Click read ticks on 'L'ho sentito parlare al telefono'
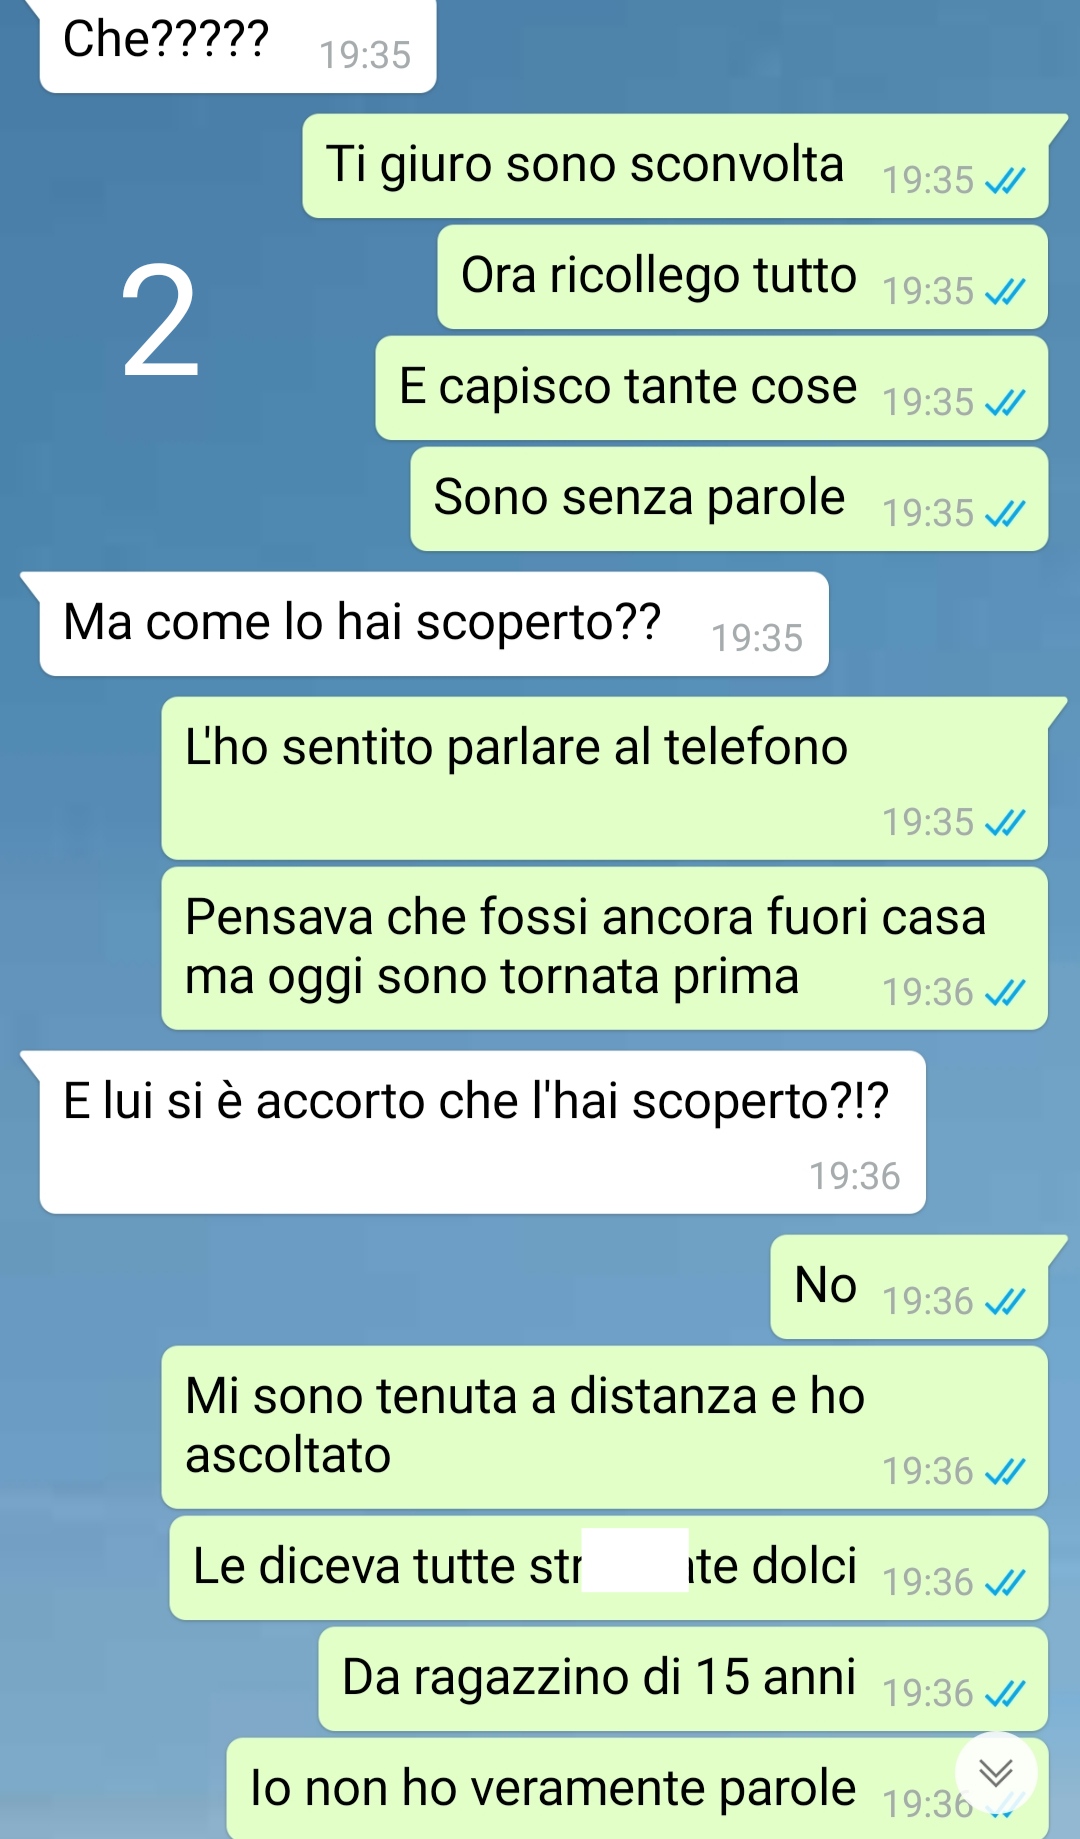Image resolution: width=1080 pixels, height=1839 pixels. click(x=1005, y=823)
